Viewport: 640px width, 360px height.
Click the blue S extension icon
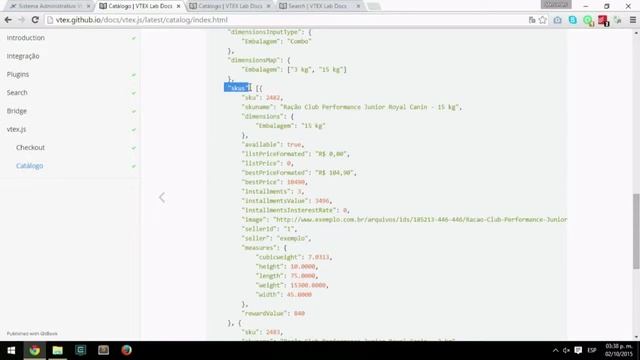[x=573, y=20]
